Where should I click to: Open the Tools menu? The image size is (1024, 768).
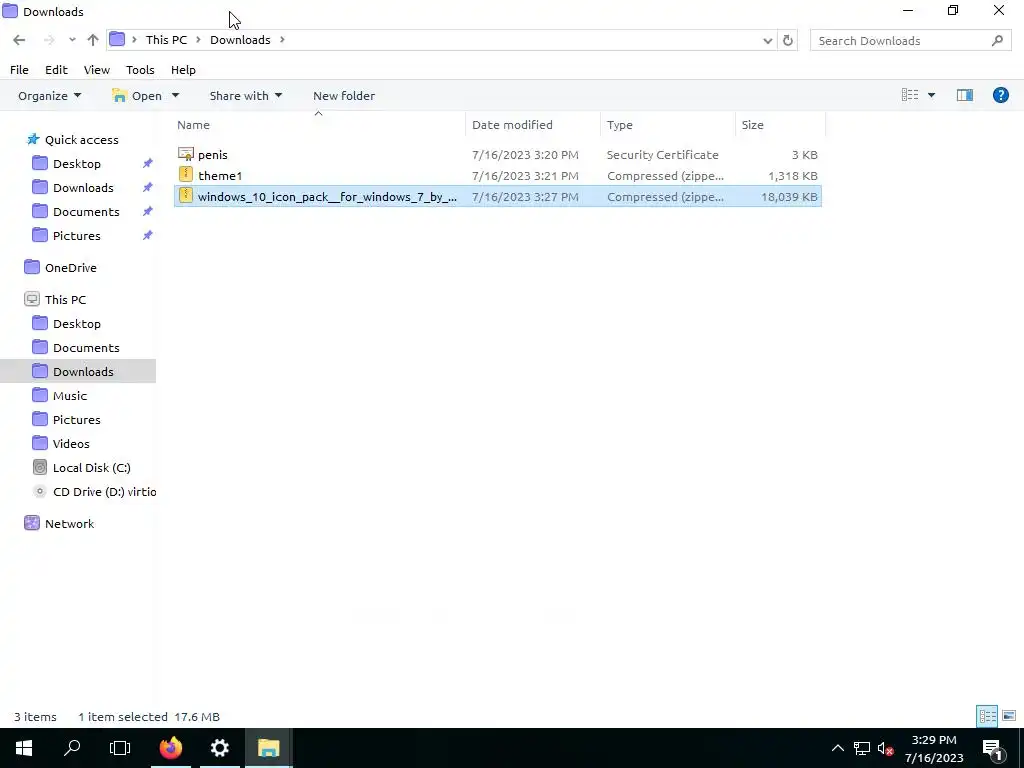(x=140, y=70)
